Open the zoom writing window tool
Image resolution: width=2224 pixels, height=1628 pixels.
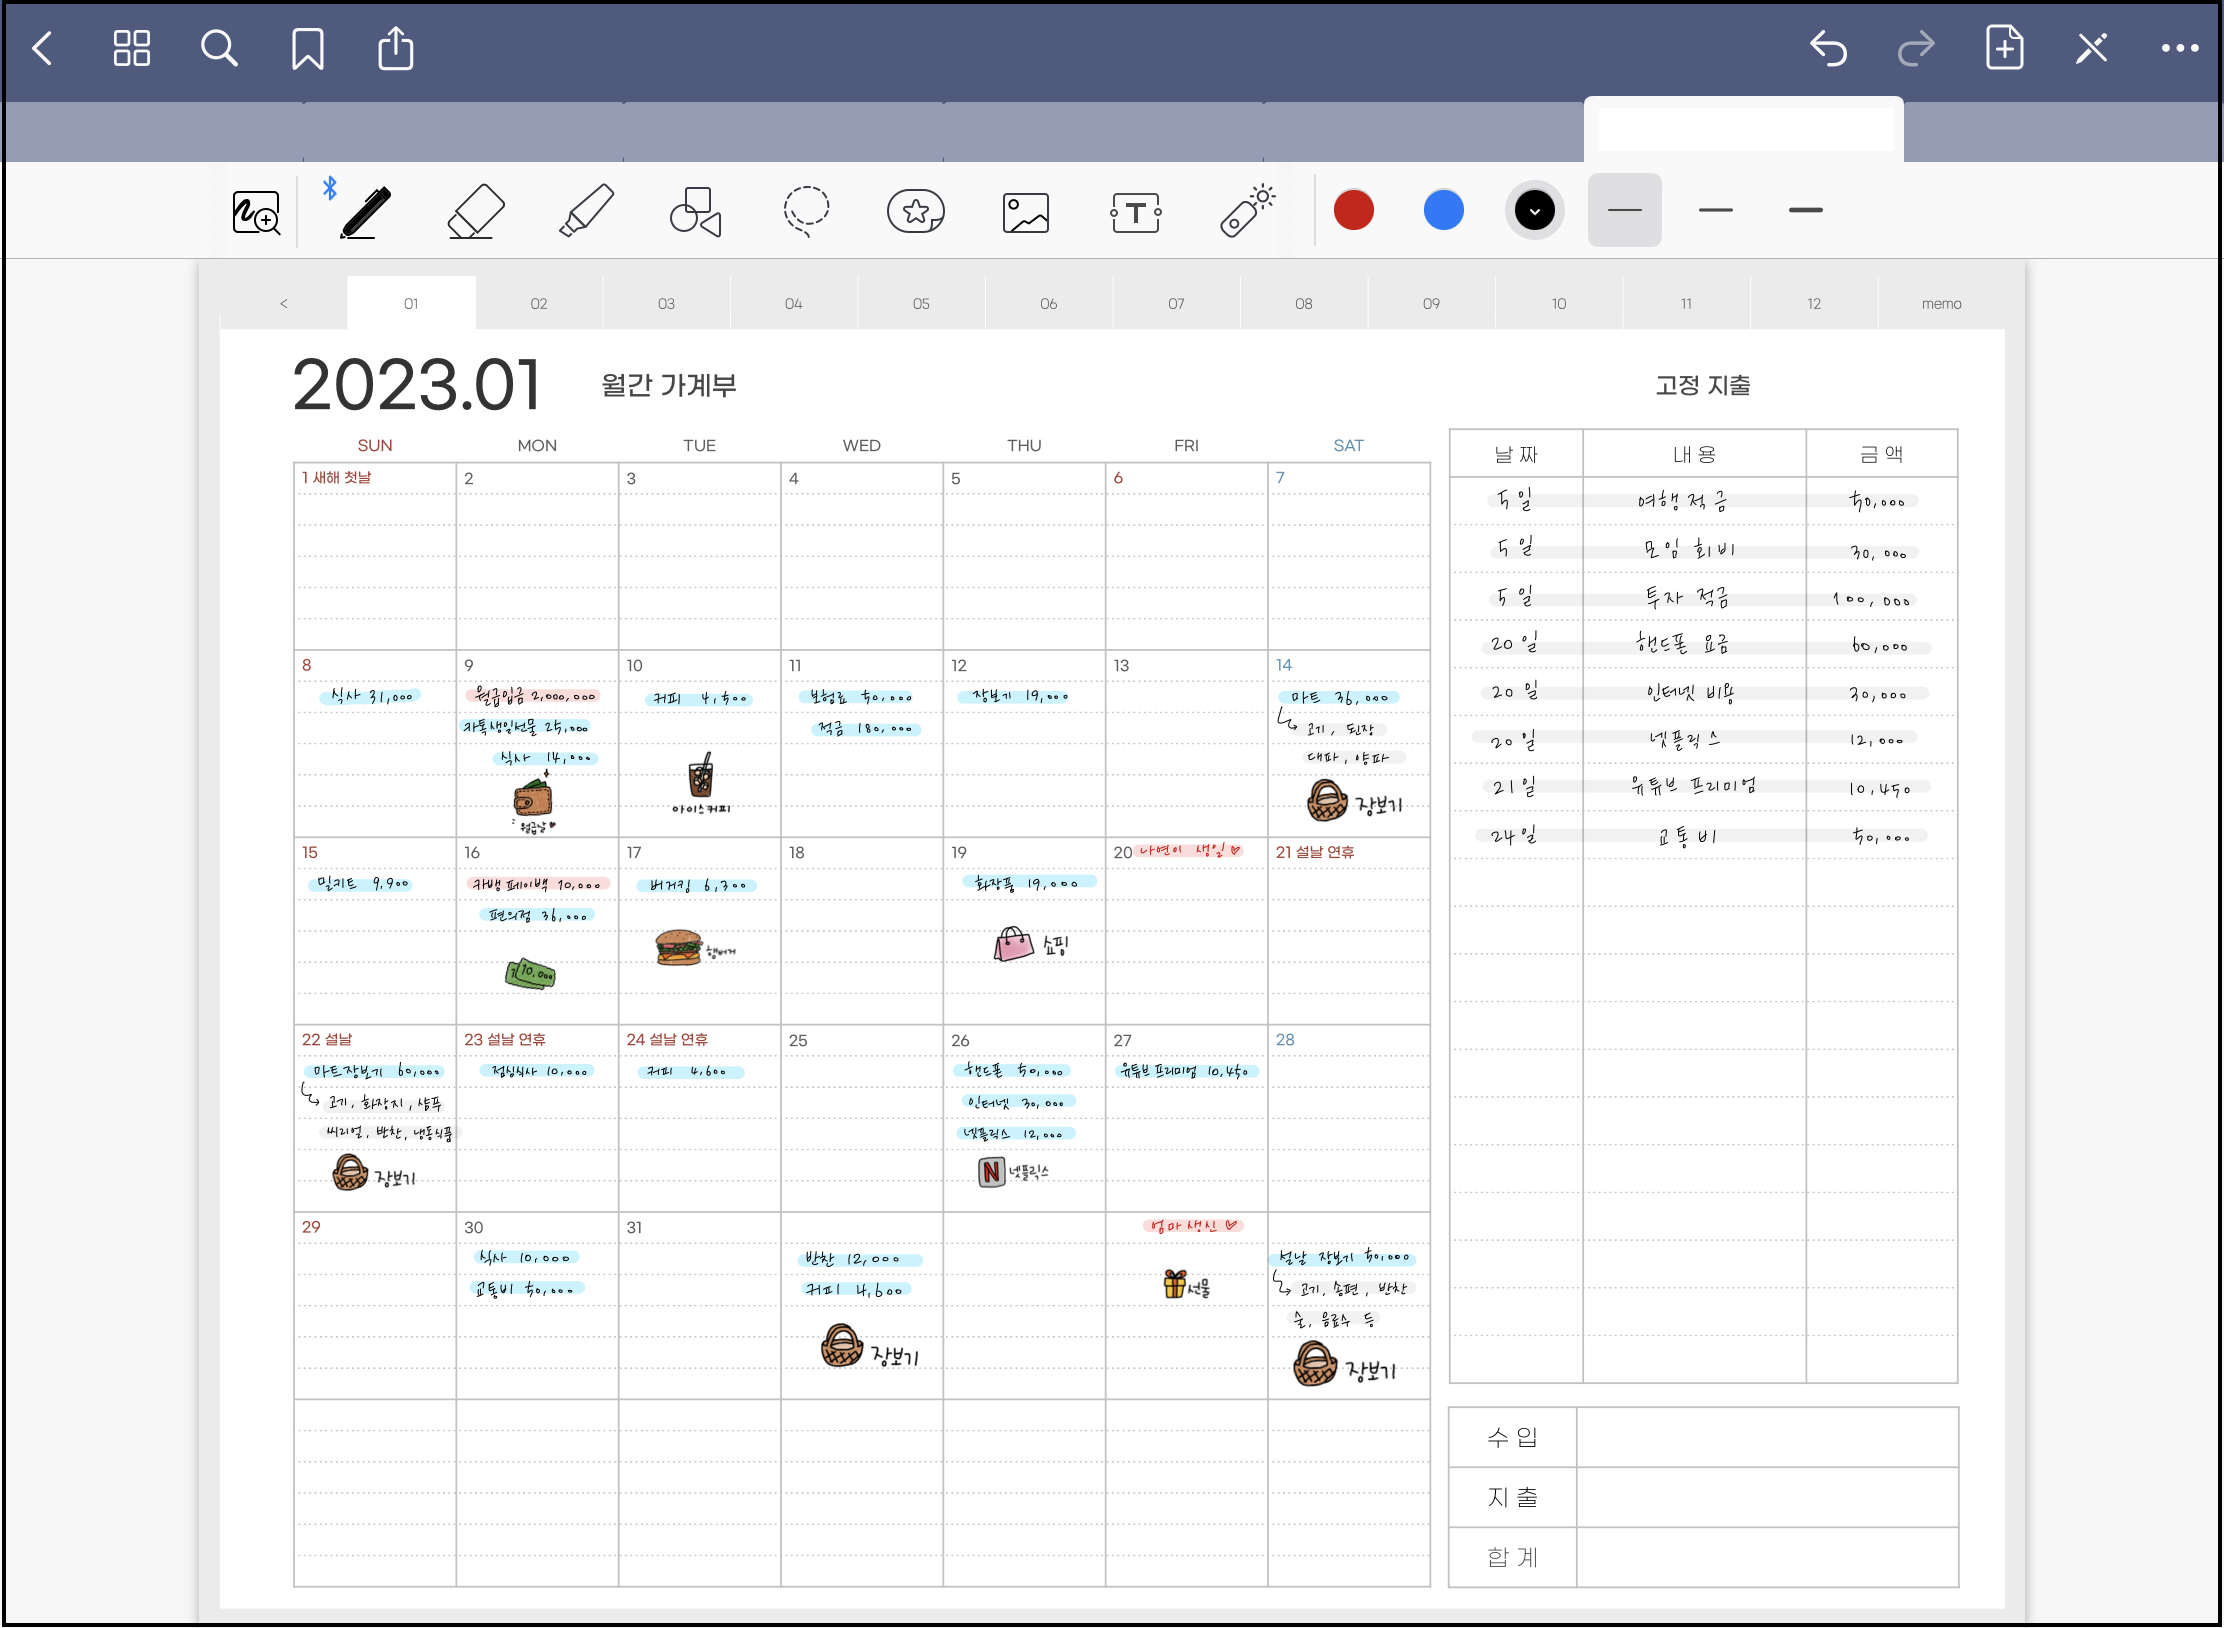click(256, 213)
